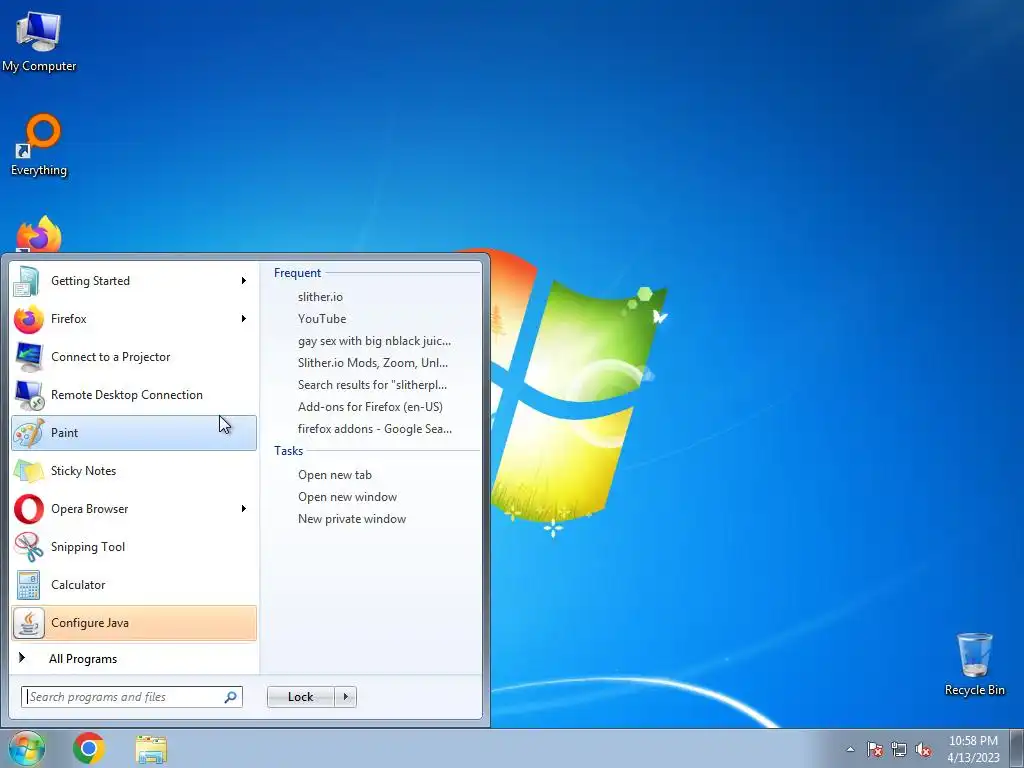The height and width of the screenshot is (768, 1024).
Task: Select Open new window task
Action: 347,497
